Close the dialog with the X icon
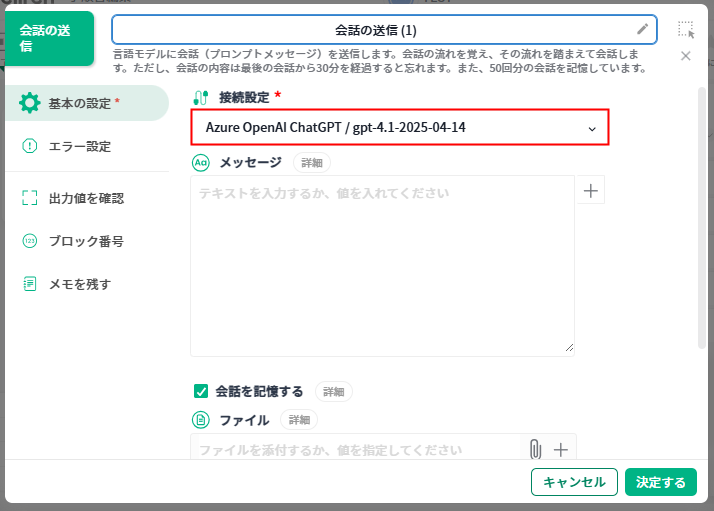 point(685,56)
